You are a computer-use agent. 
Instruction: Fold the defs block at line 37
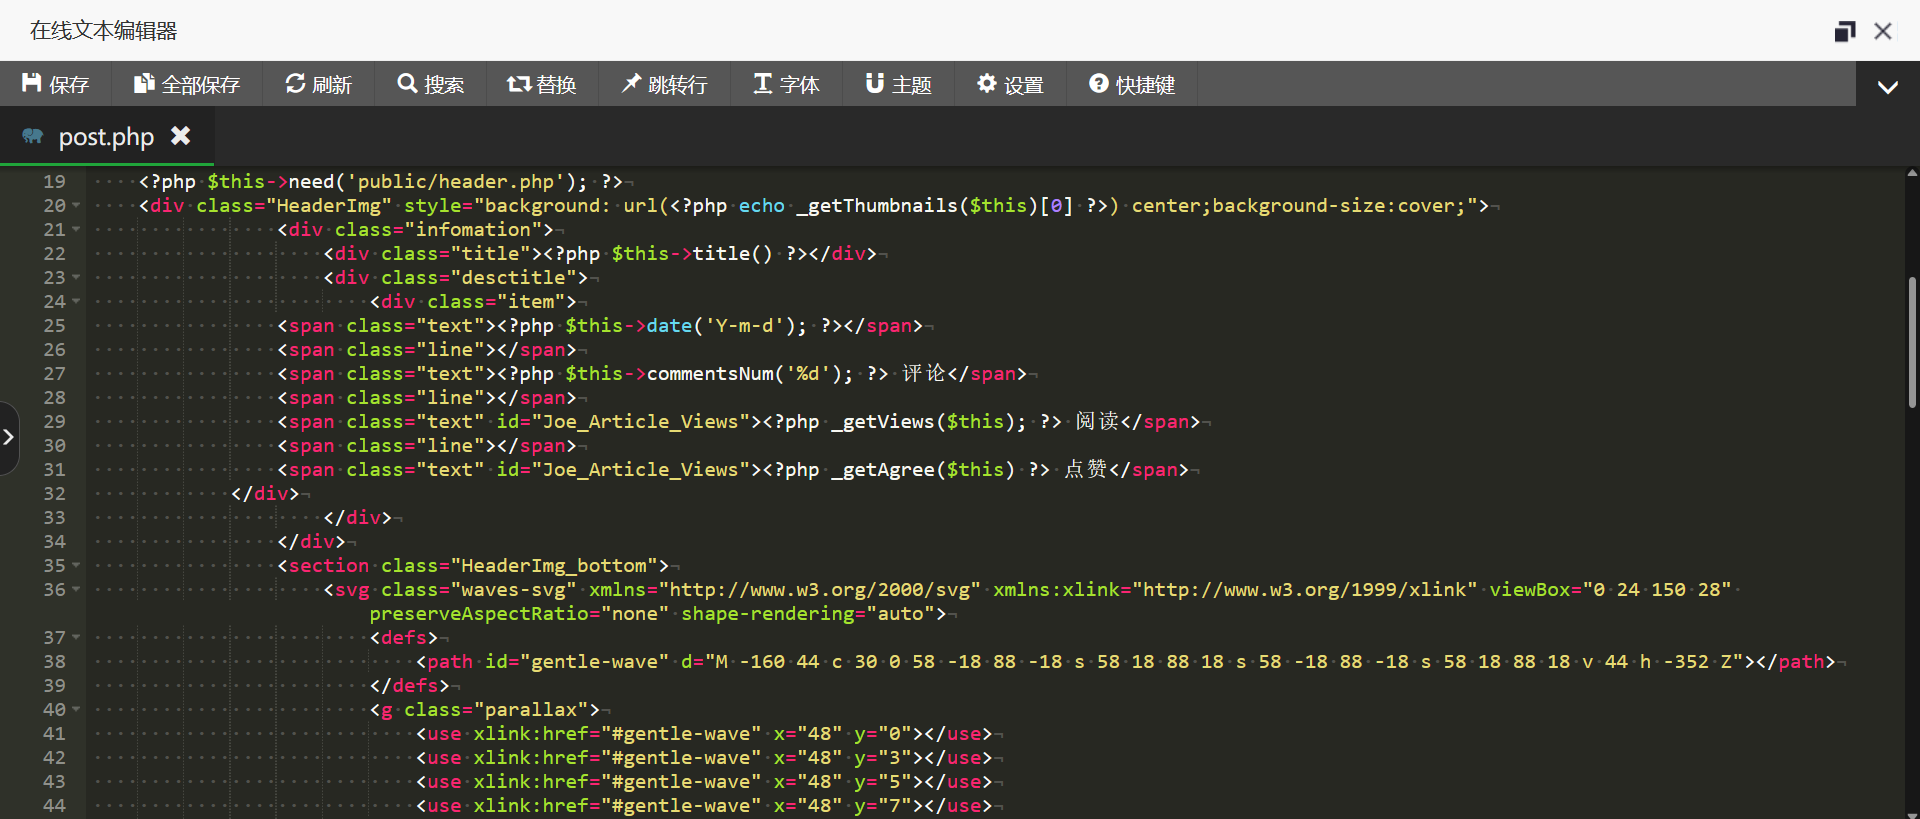pos(76,638)
